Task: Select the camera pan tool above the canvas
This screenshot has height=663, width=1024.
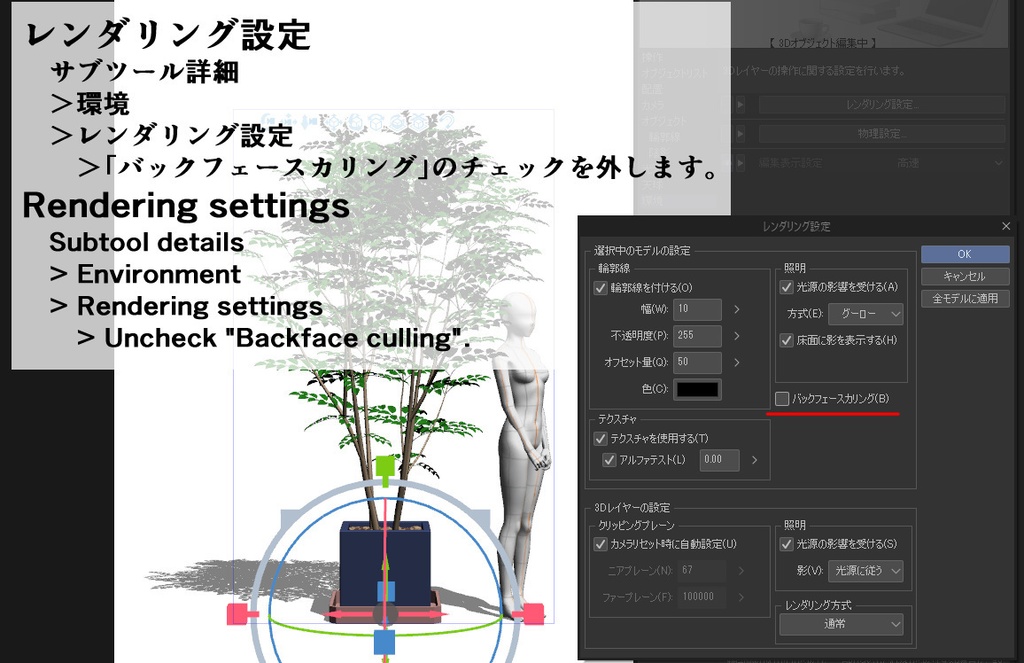Action: tap(288, 121)
